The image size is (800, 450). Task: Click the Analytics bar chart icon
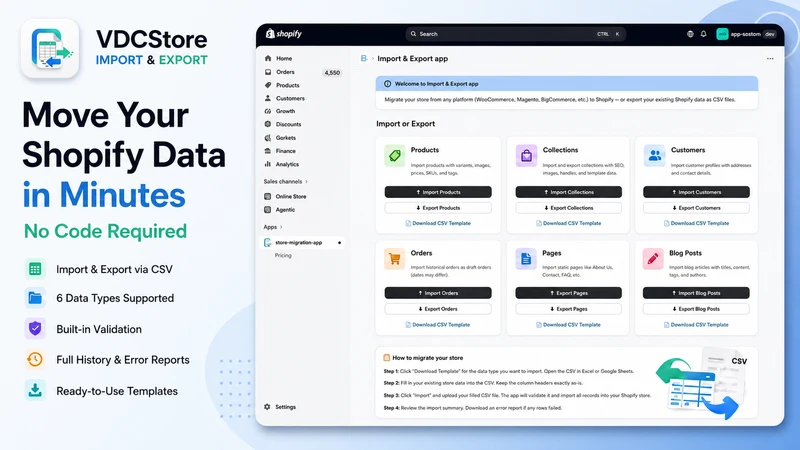pyautogui.click(x=268, y=164)
